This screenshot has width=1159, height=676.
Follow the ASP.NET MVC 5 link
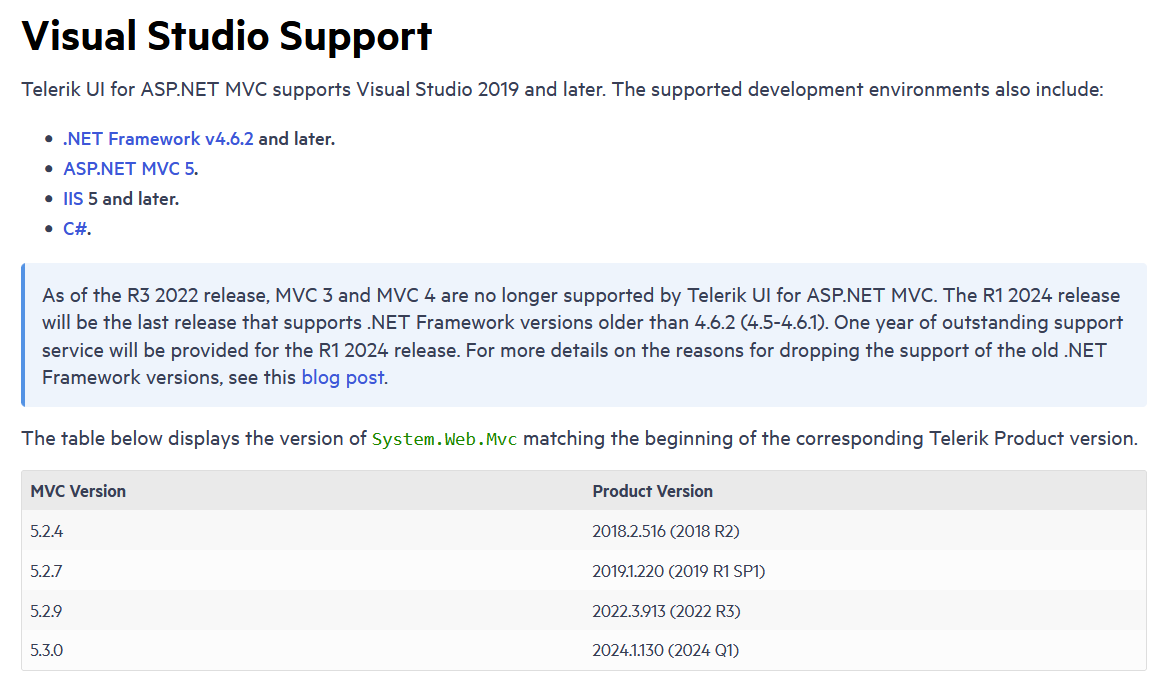pyautogui.click(x=129, y=169)
